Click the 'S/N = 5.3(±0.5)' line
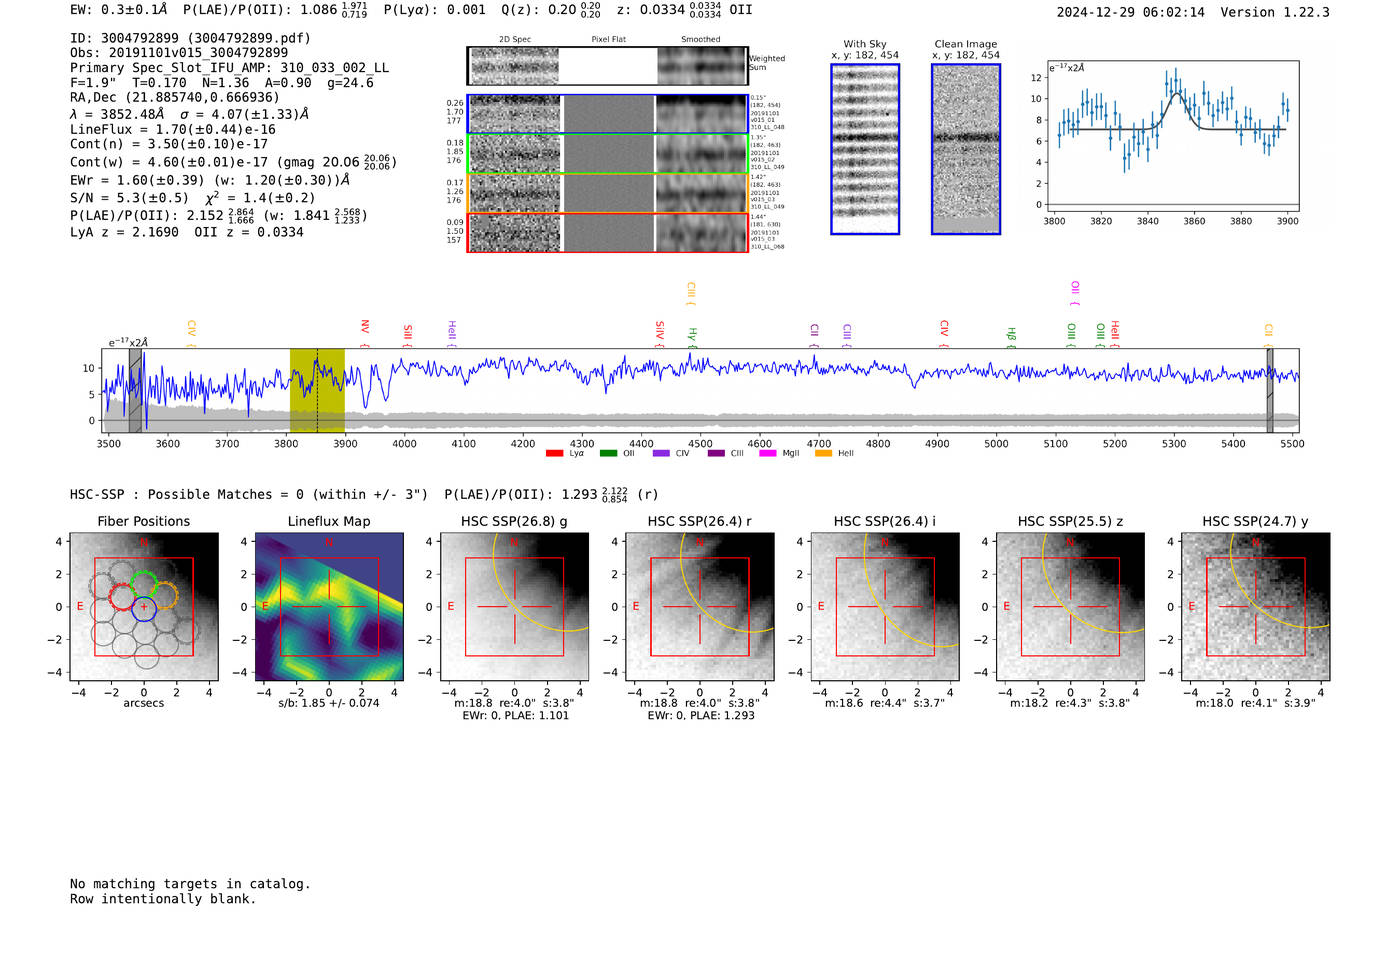Image resolution: width=1400 pixels, height=953 pixels. (x=193, y=197)
